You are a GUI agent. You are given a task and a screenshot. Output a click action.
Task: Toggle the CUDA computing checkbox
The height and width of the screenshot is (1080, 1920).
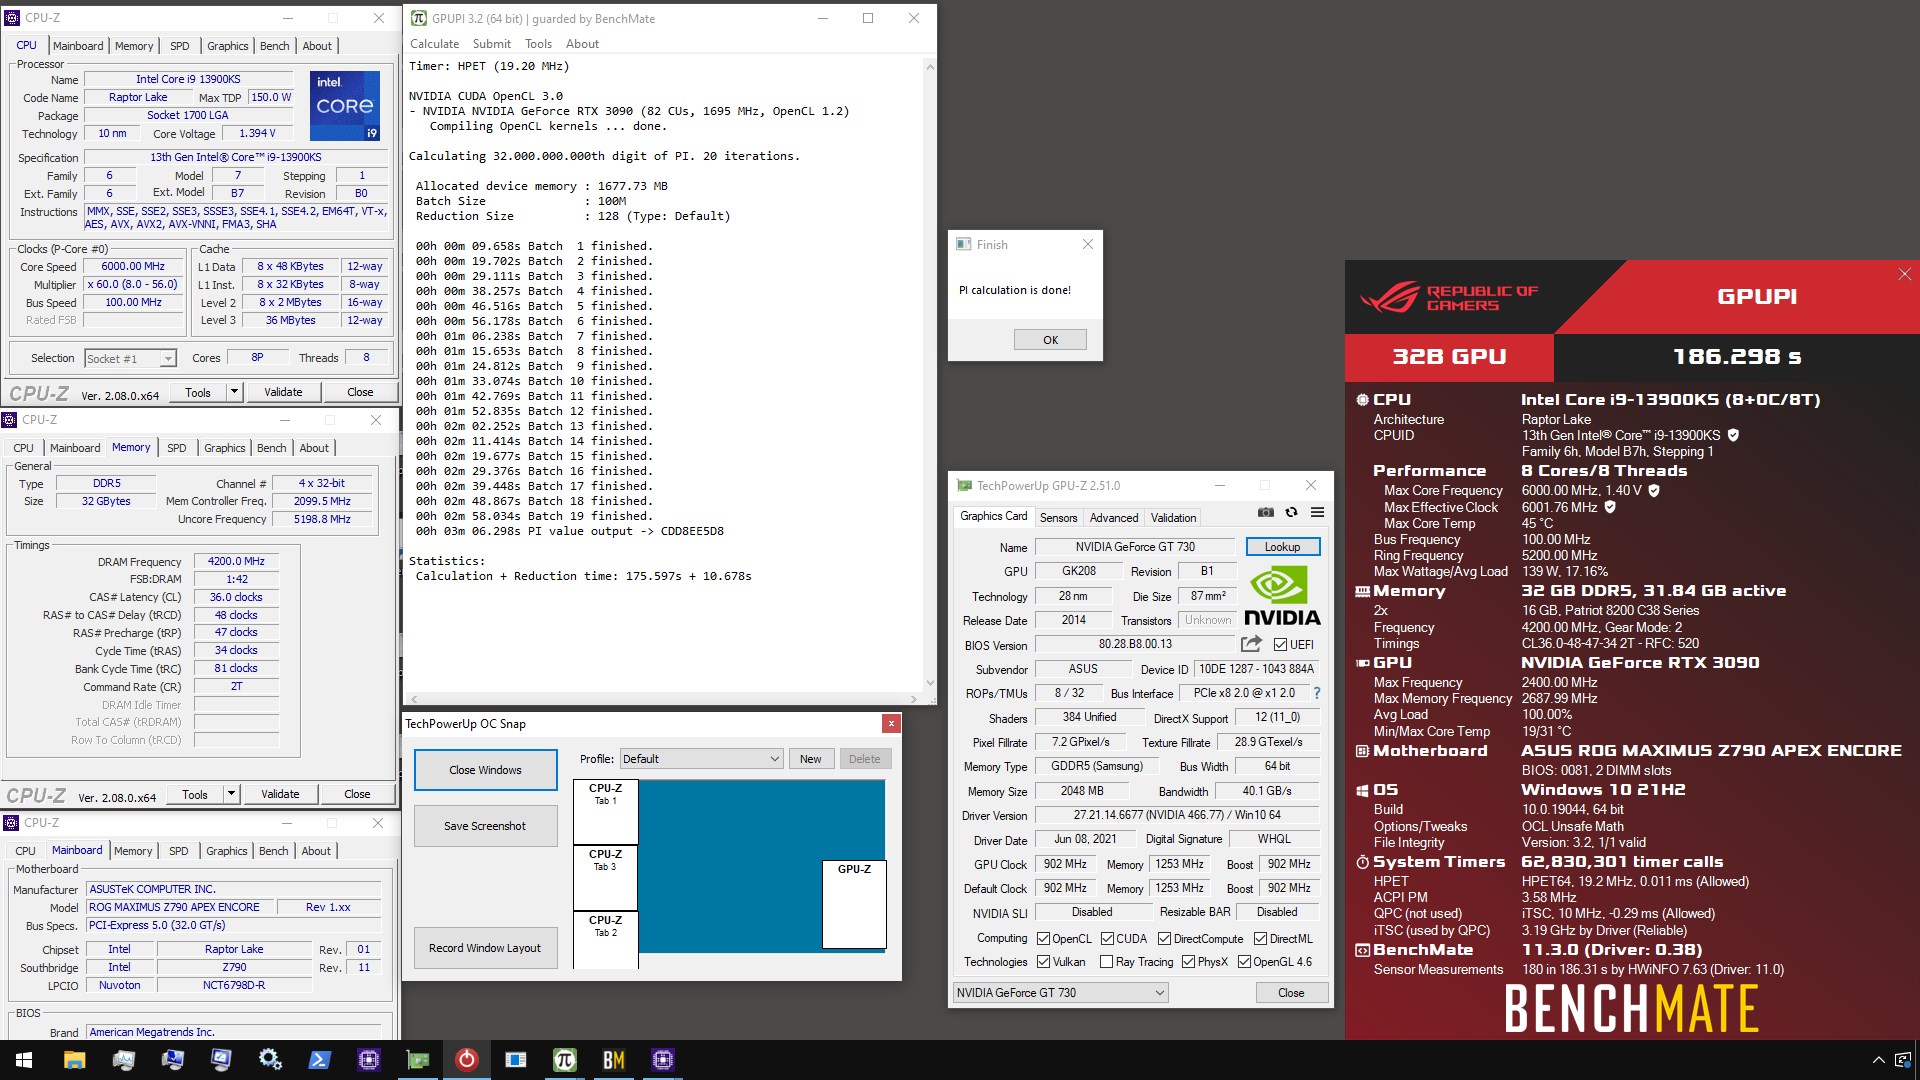click(x=1107, y=939)
